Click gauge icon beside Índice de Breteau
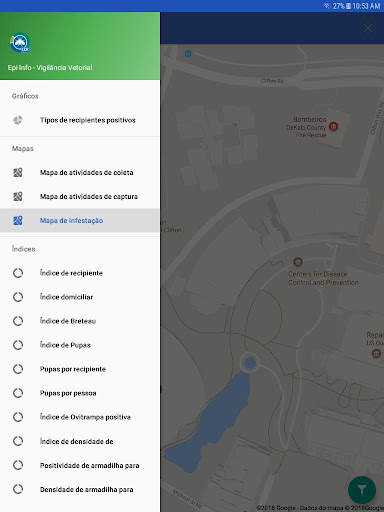The image size is (384, 512). coord(18,321)
